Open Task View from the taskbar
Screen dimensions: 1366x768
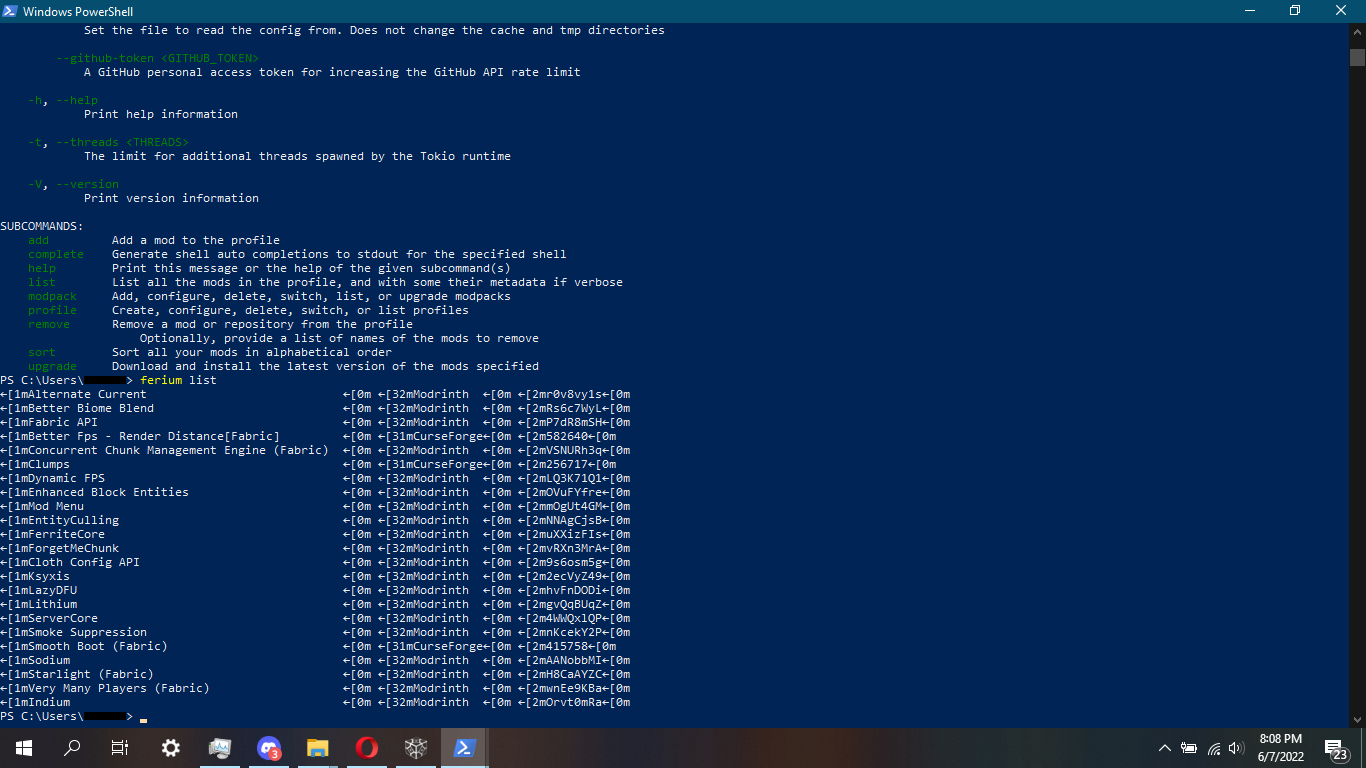point(119,747)
